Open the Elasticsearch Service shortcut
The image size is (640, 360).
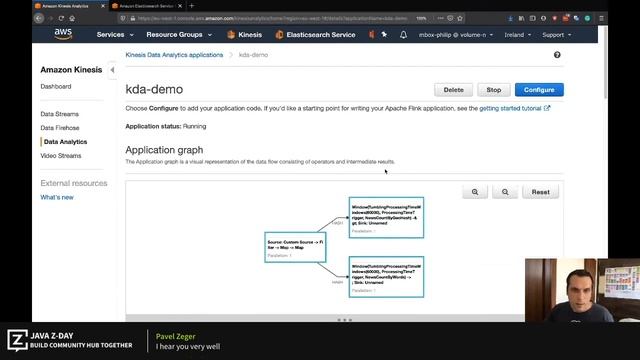coord(315,35)
